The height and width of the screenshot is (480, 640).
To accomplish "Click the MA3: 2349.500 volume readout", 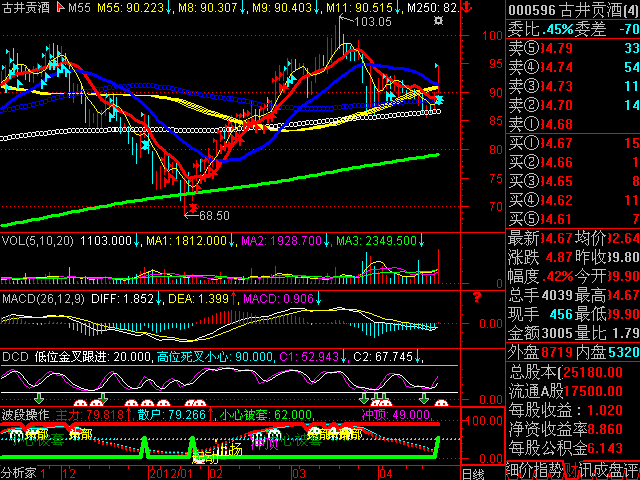I will (376, 240).
